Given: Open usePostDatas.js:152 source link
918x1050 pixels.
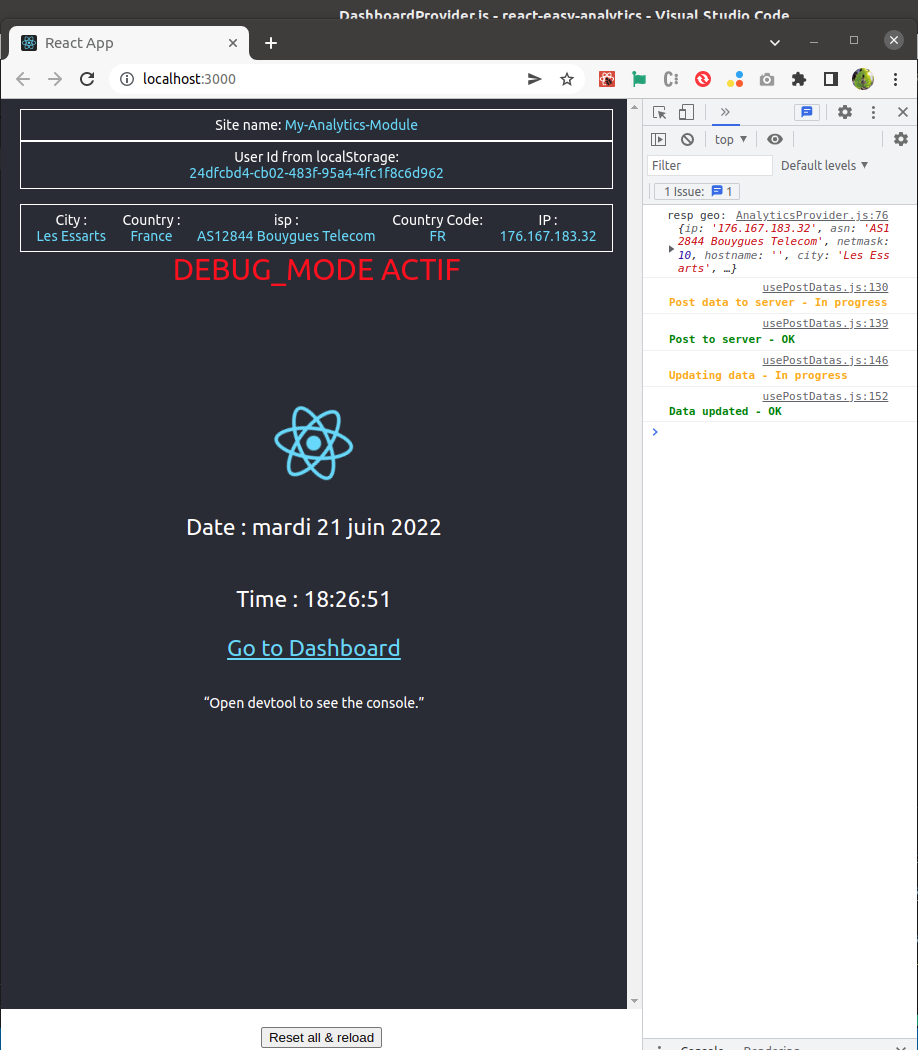Looking at the screenshot, I should click(x=825, y=396).
